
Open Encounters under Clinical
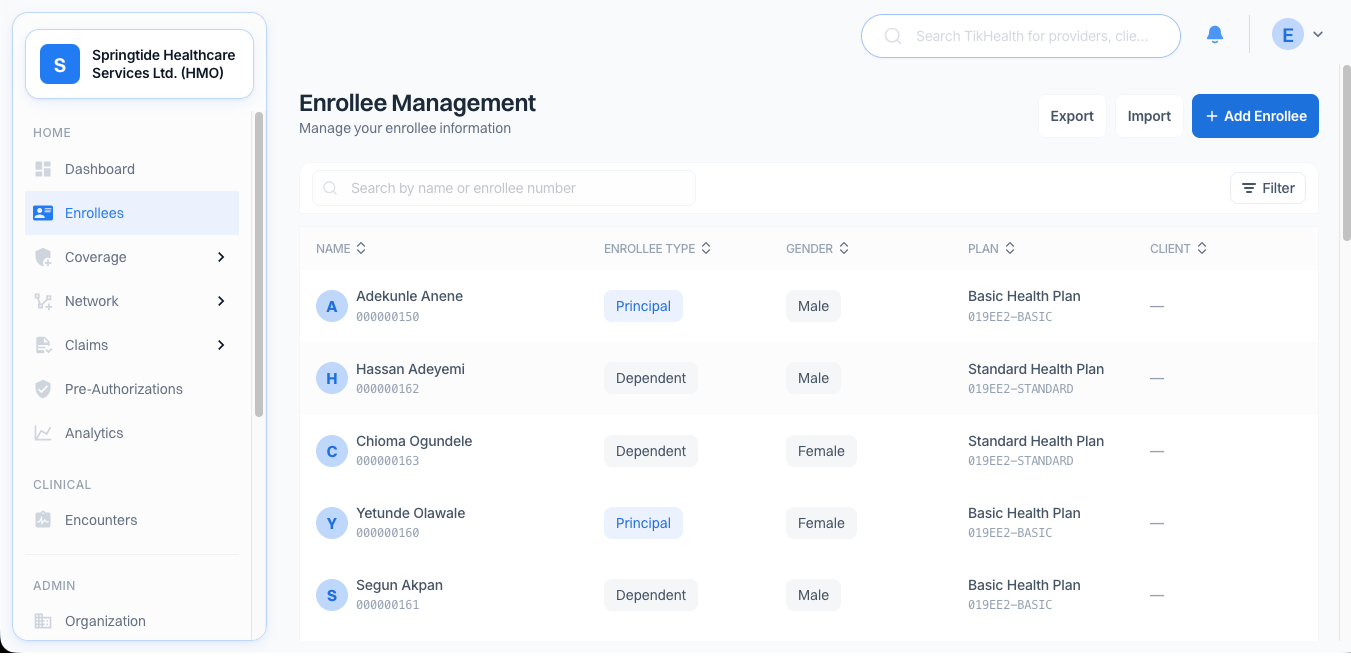132,520
